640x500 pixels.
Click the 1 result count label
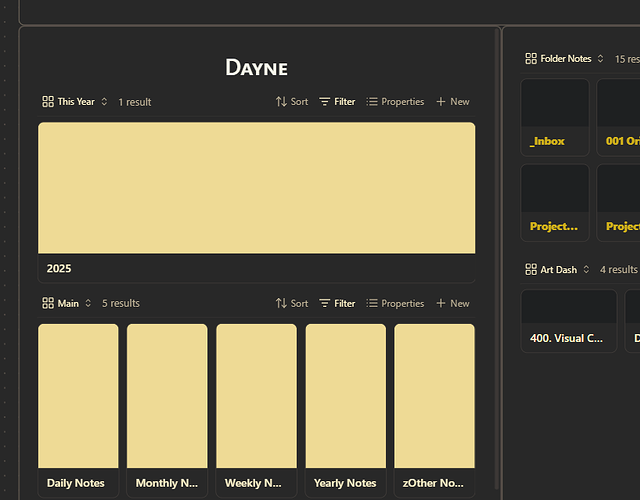pos(135,102)
